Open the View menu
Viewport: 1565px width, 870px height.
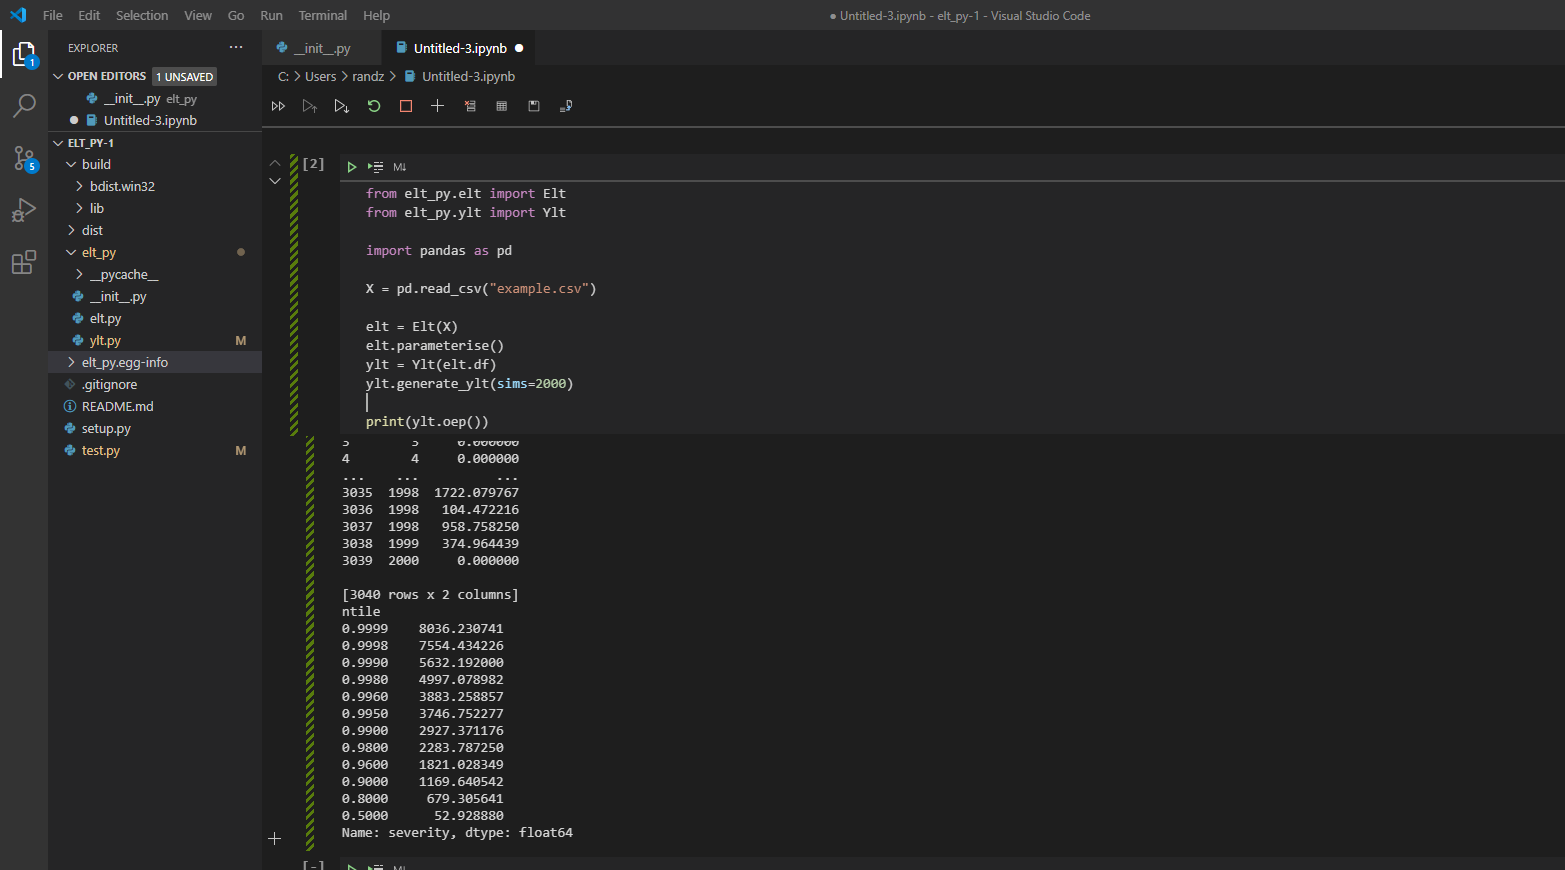point(198,15)
